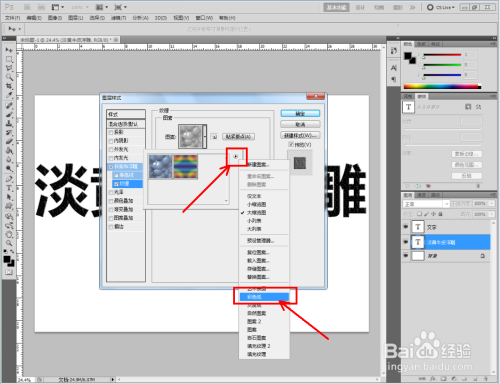This screenshot has height=384, width=500.
Task: Open the Character panel icon in dock
Action: pyautogui.click(x=394, y=68)
